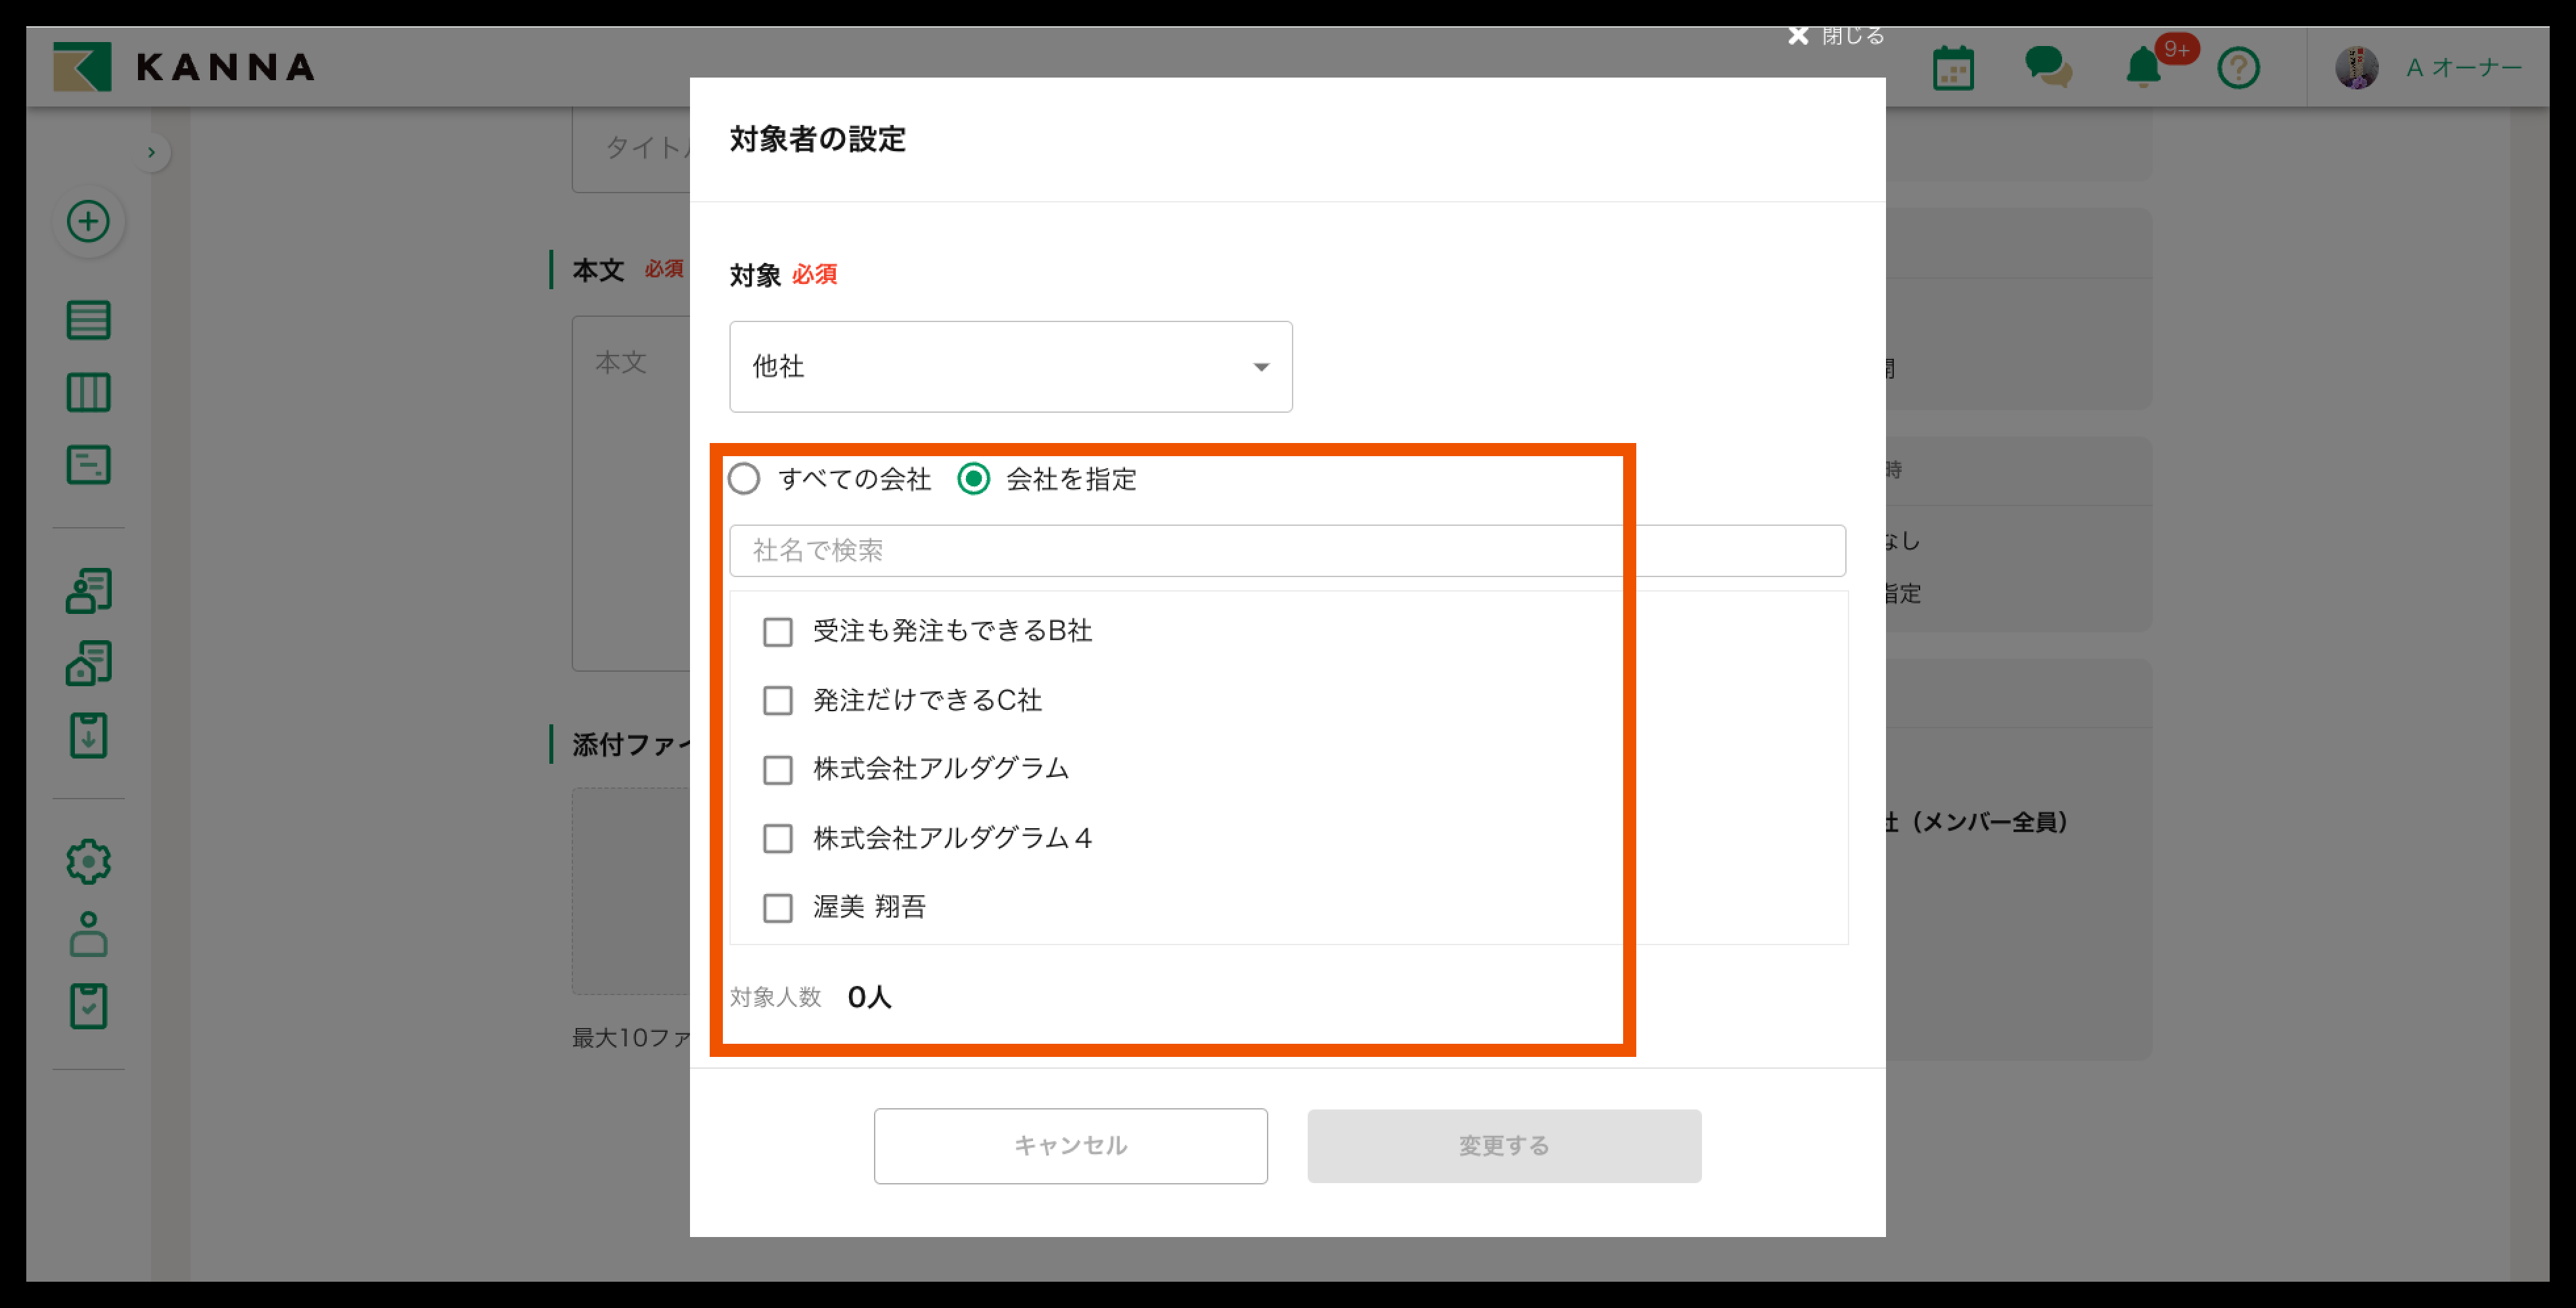Check the 渥美 翔吾 checkbox

(777, 908)
